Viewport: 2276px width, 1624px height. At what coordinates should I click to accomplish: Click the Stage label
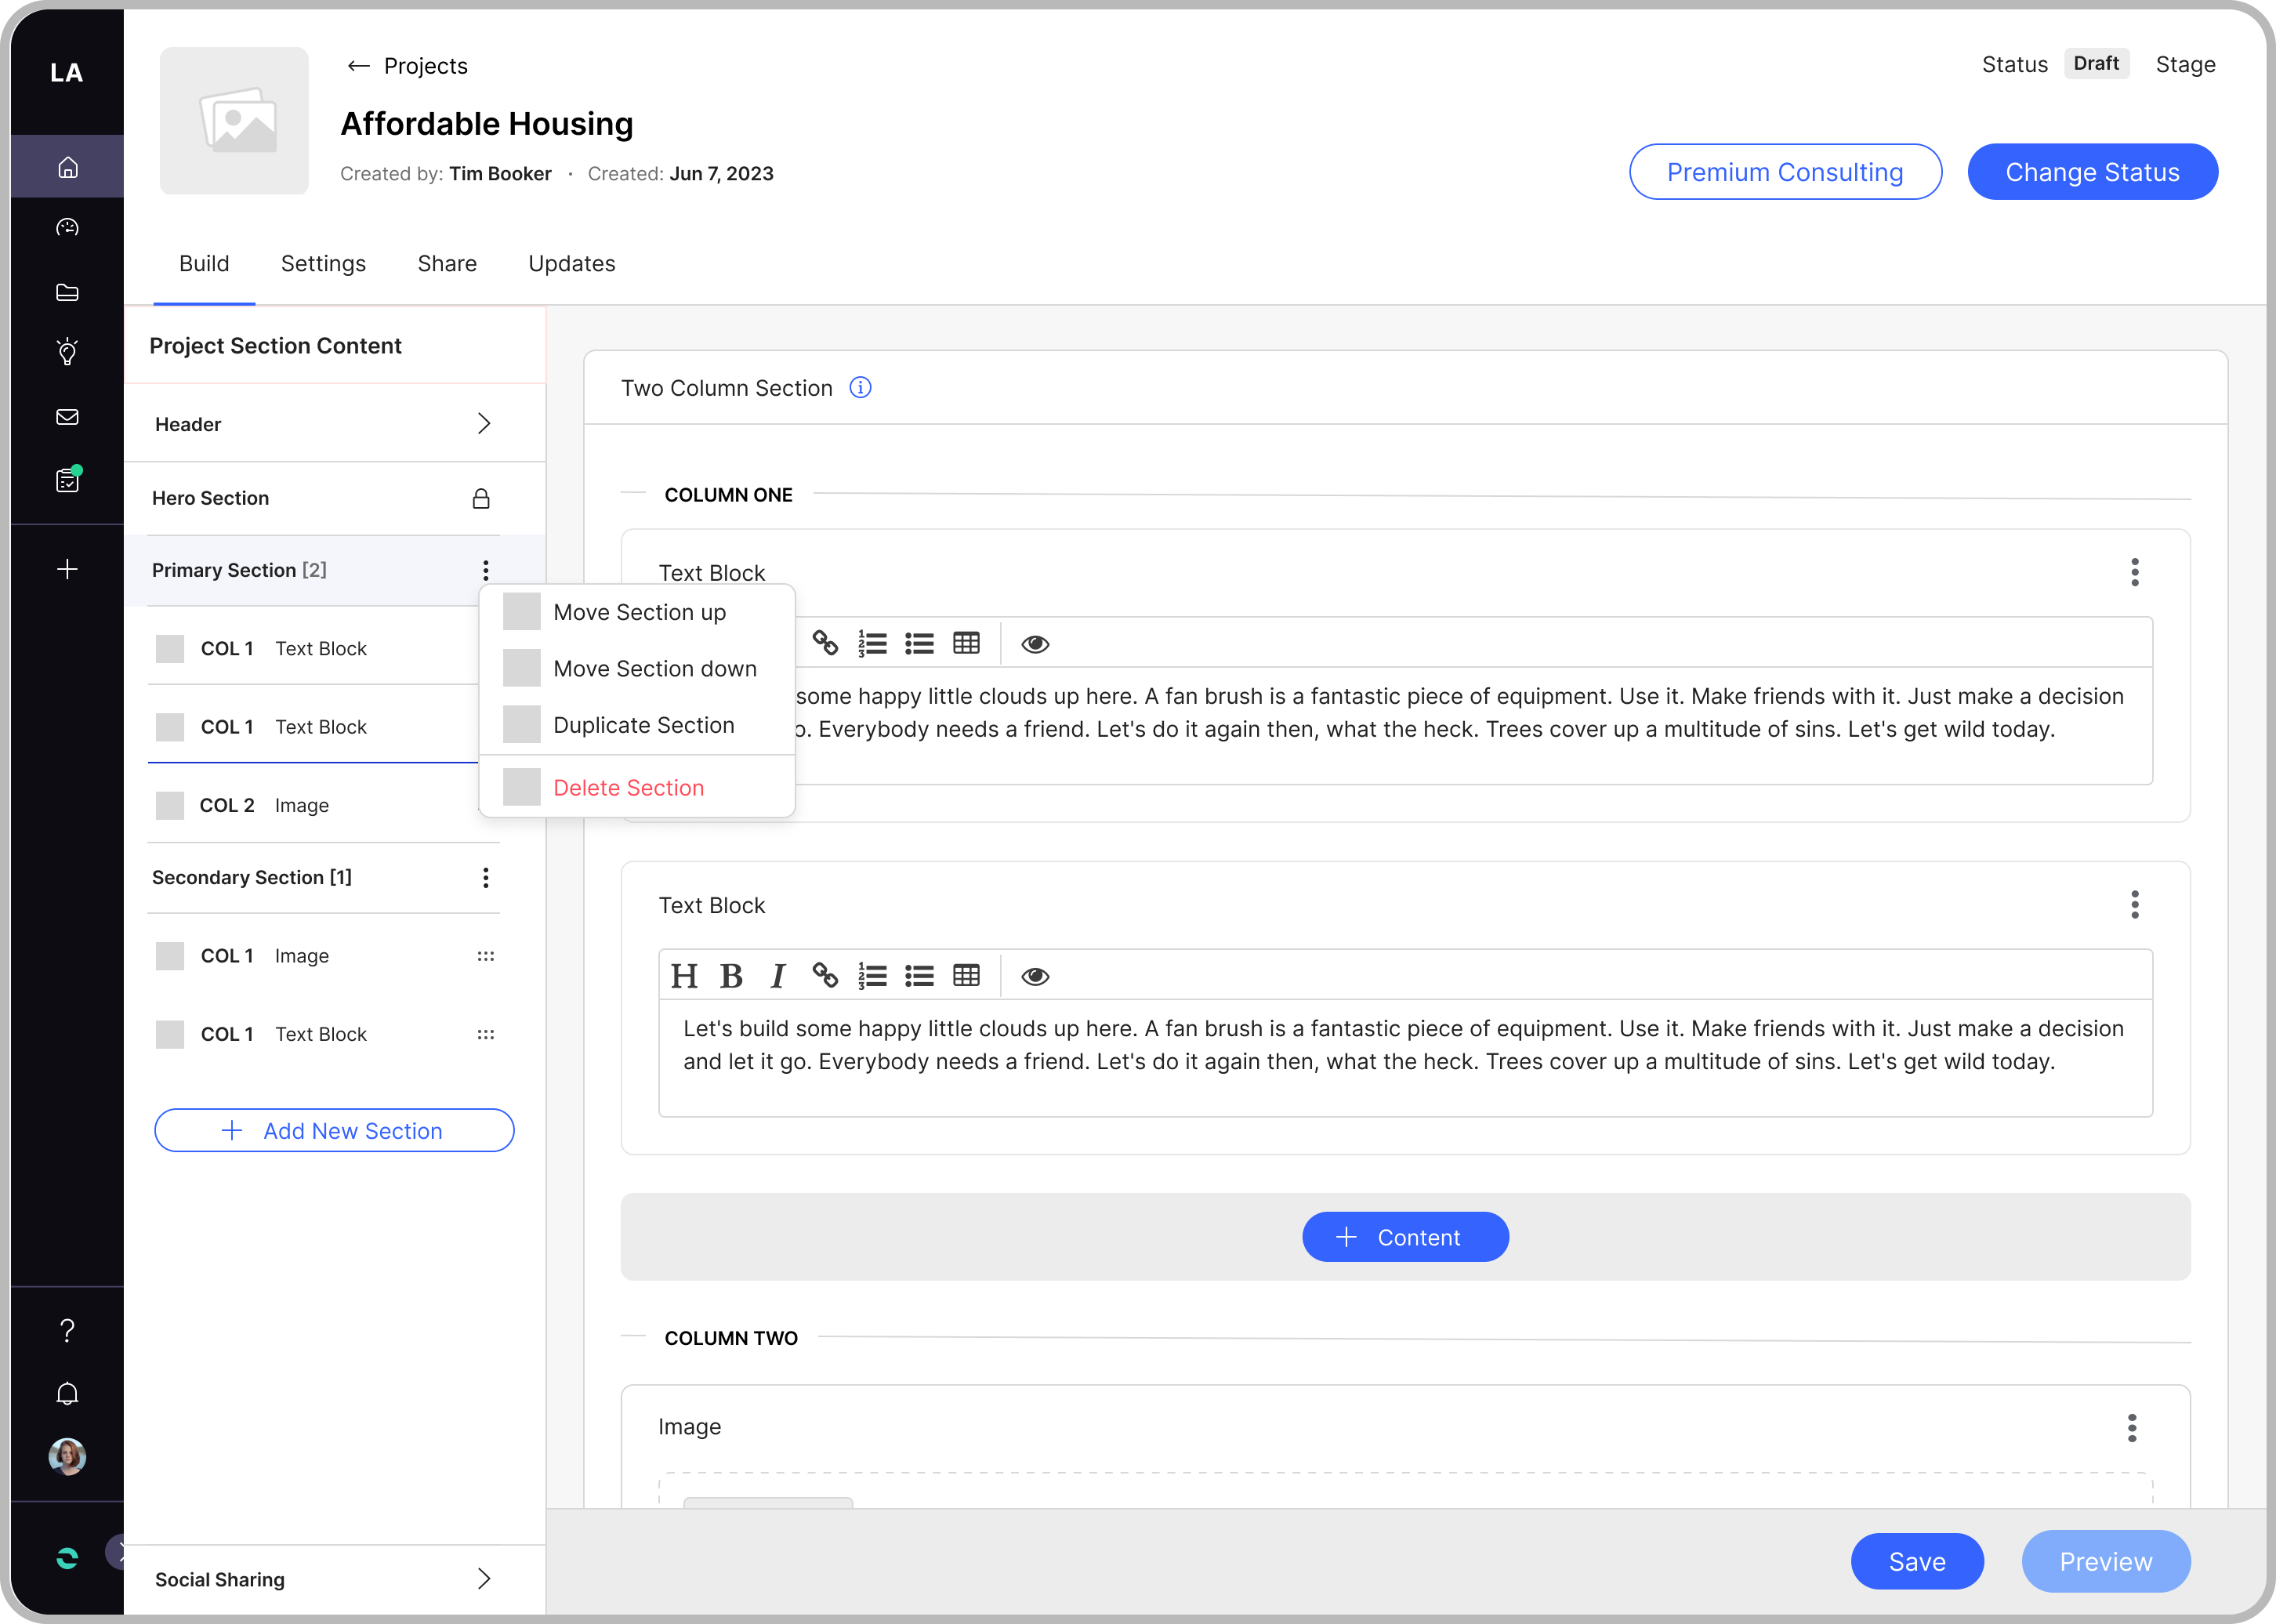coord(2185,64)
